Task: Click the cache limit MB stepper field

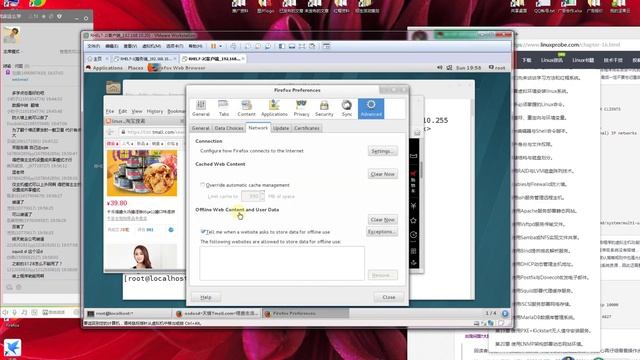Action: pyautogui.click(x=253, y=196)
